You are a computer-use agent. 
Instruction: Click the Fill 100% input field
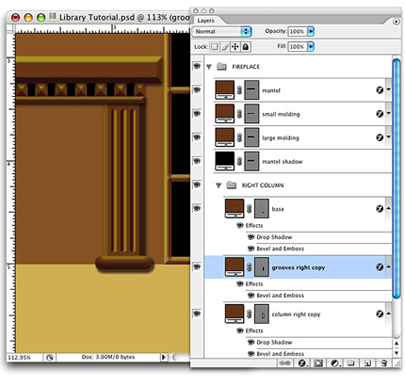tap(297, 46)
